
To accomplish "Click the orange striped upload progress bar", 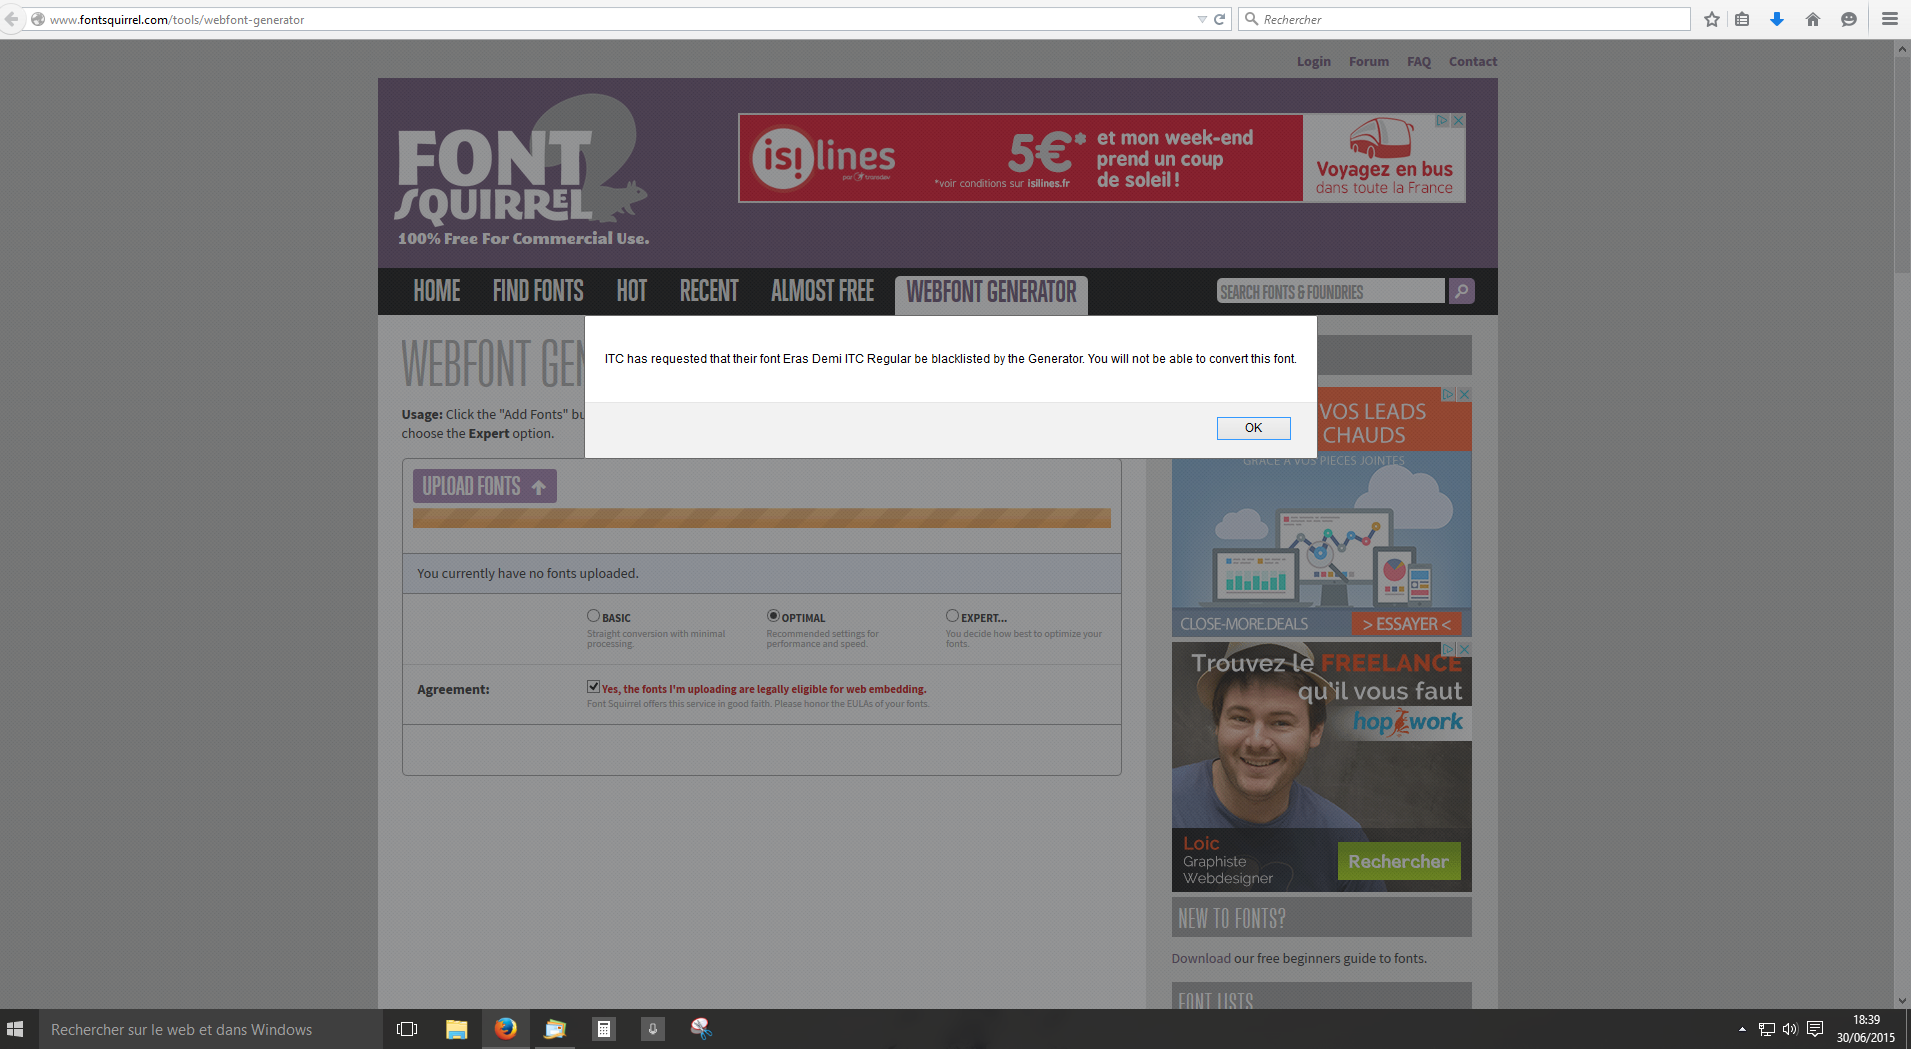I will click(x=762, y=517).
